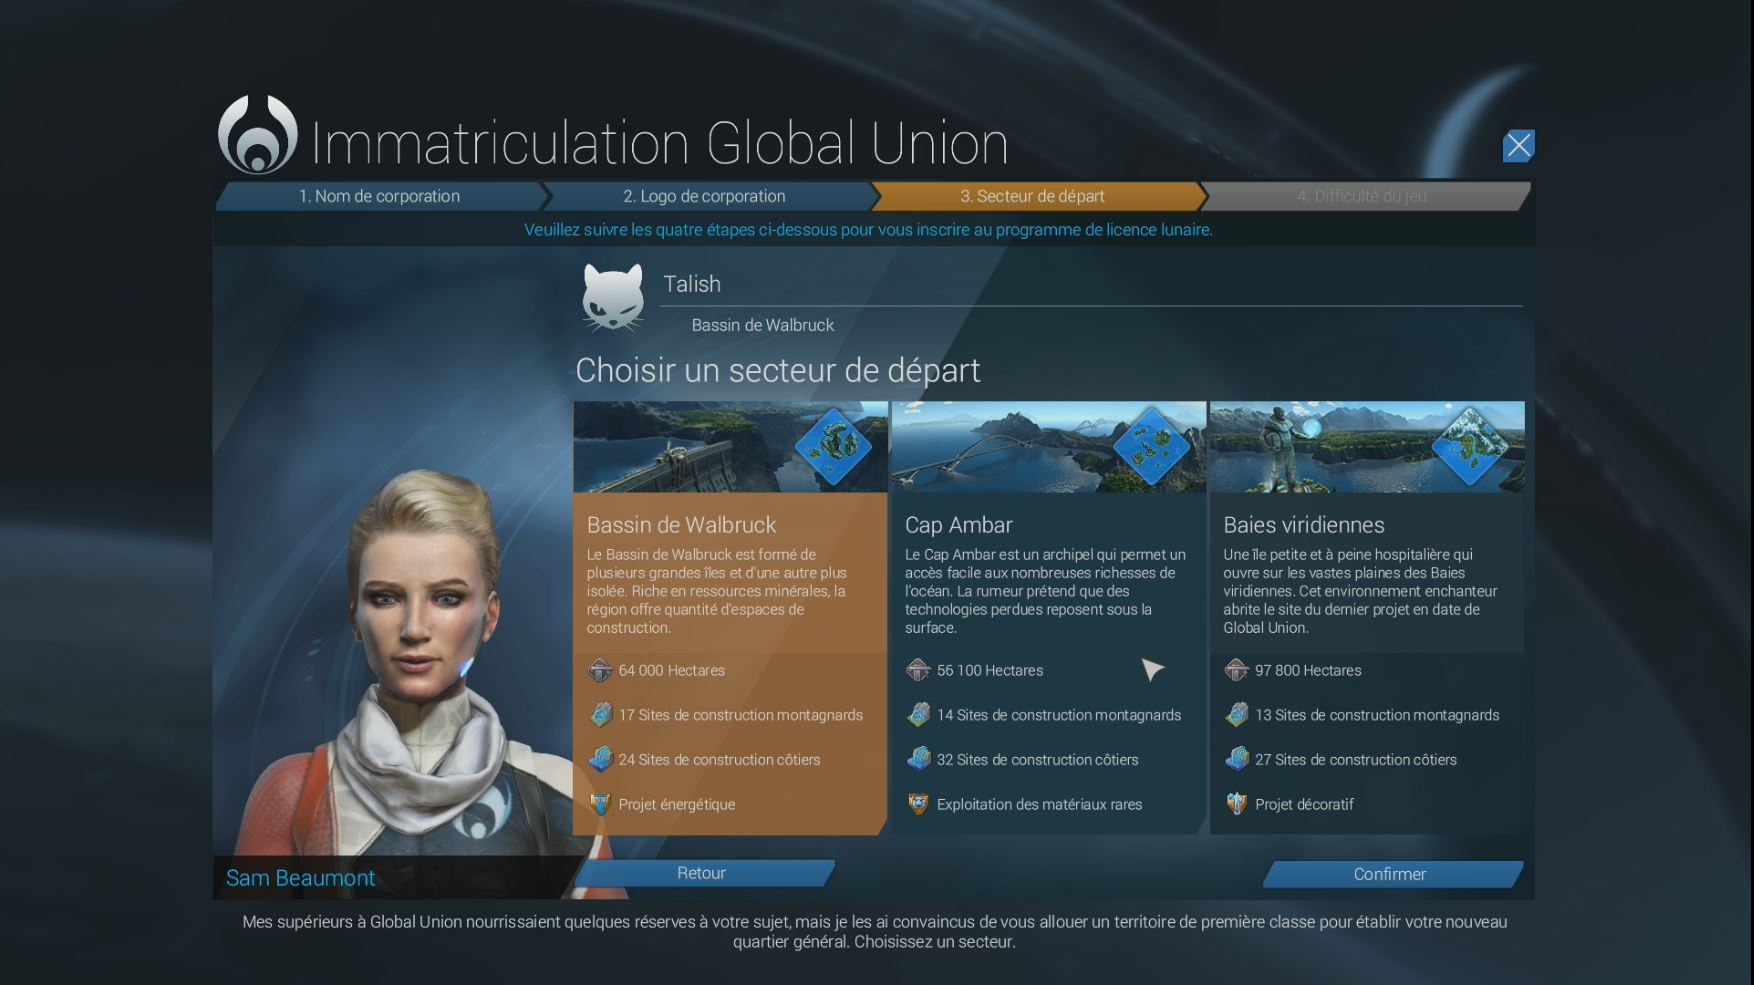Select the Bassin de Walbruck sector card
The image size is (1754, 985).
tap(730, 618)
